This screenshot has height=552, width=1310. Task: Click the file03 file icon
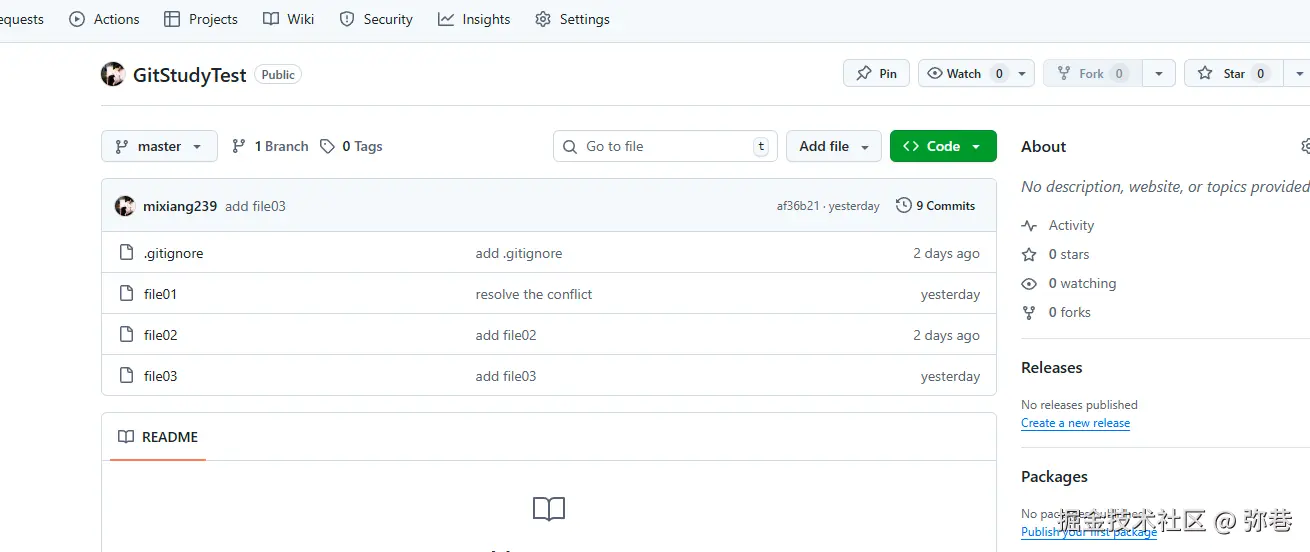tap(126, 376)
